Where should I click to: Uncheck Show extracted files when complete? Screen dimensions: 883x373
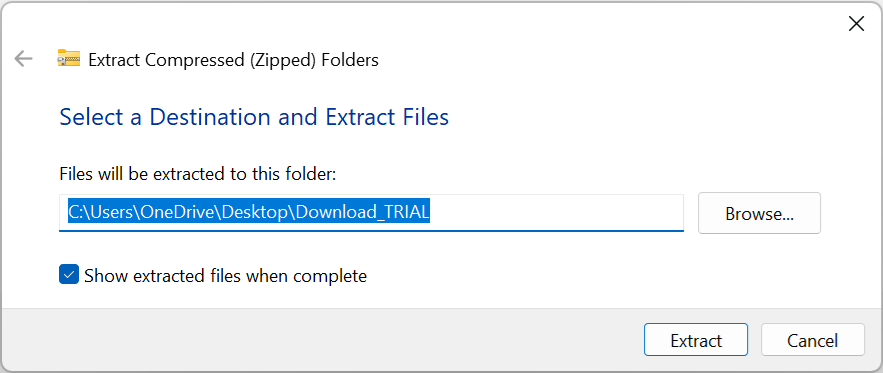tap(69, 276)
